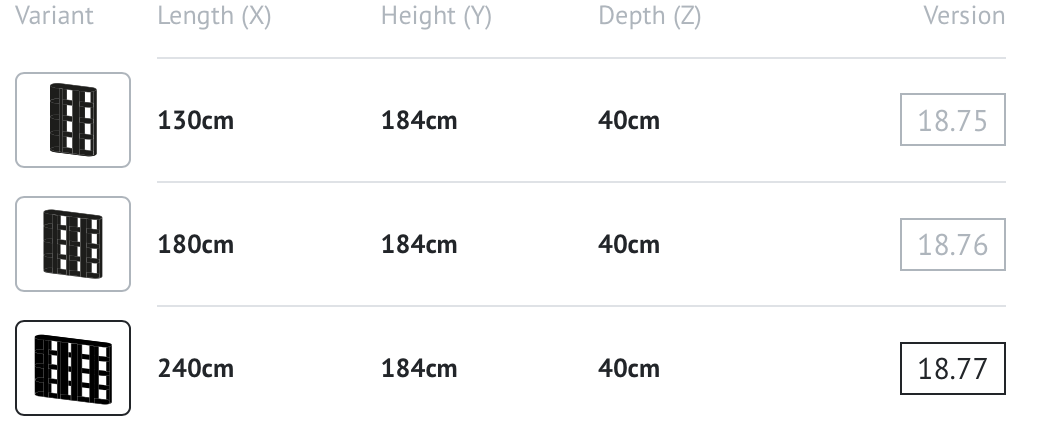Viewport: 1048px width, 428px height.
Task: Select the 240cm shelf variant thumbnail
Action: (73, 368)
